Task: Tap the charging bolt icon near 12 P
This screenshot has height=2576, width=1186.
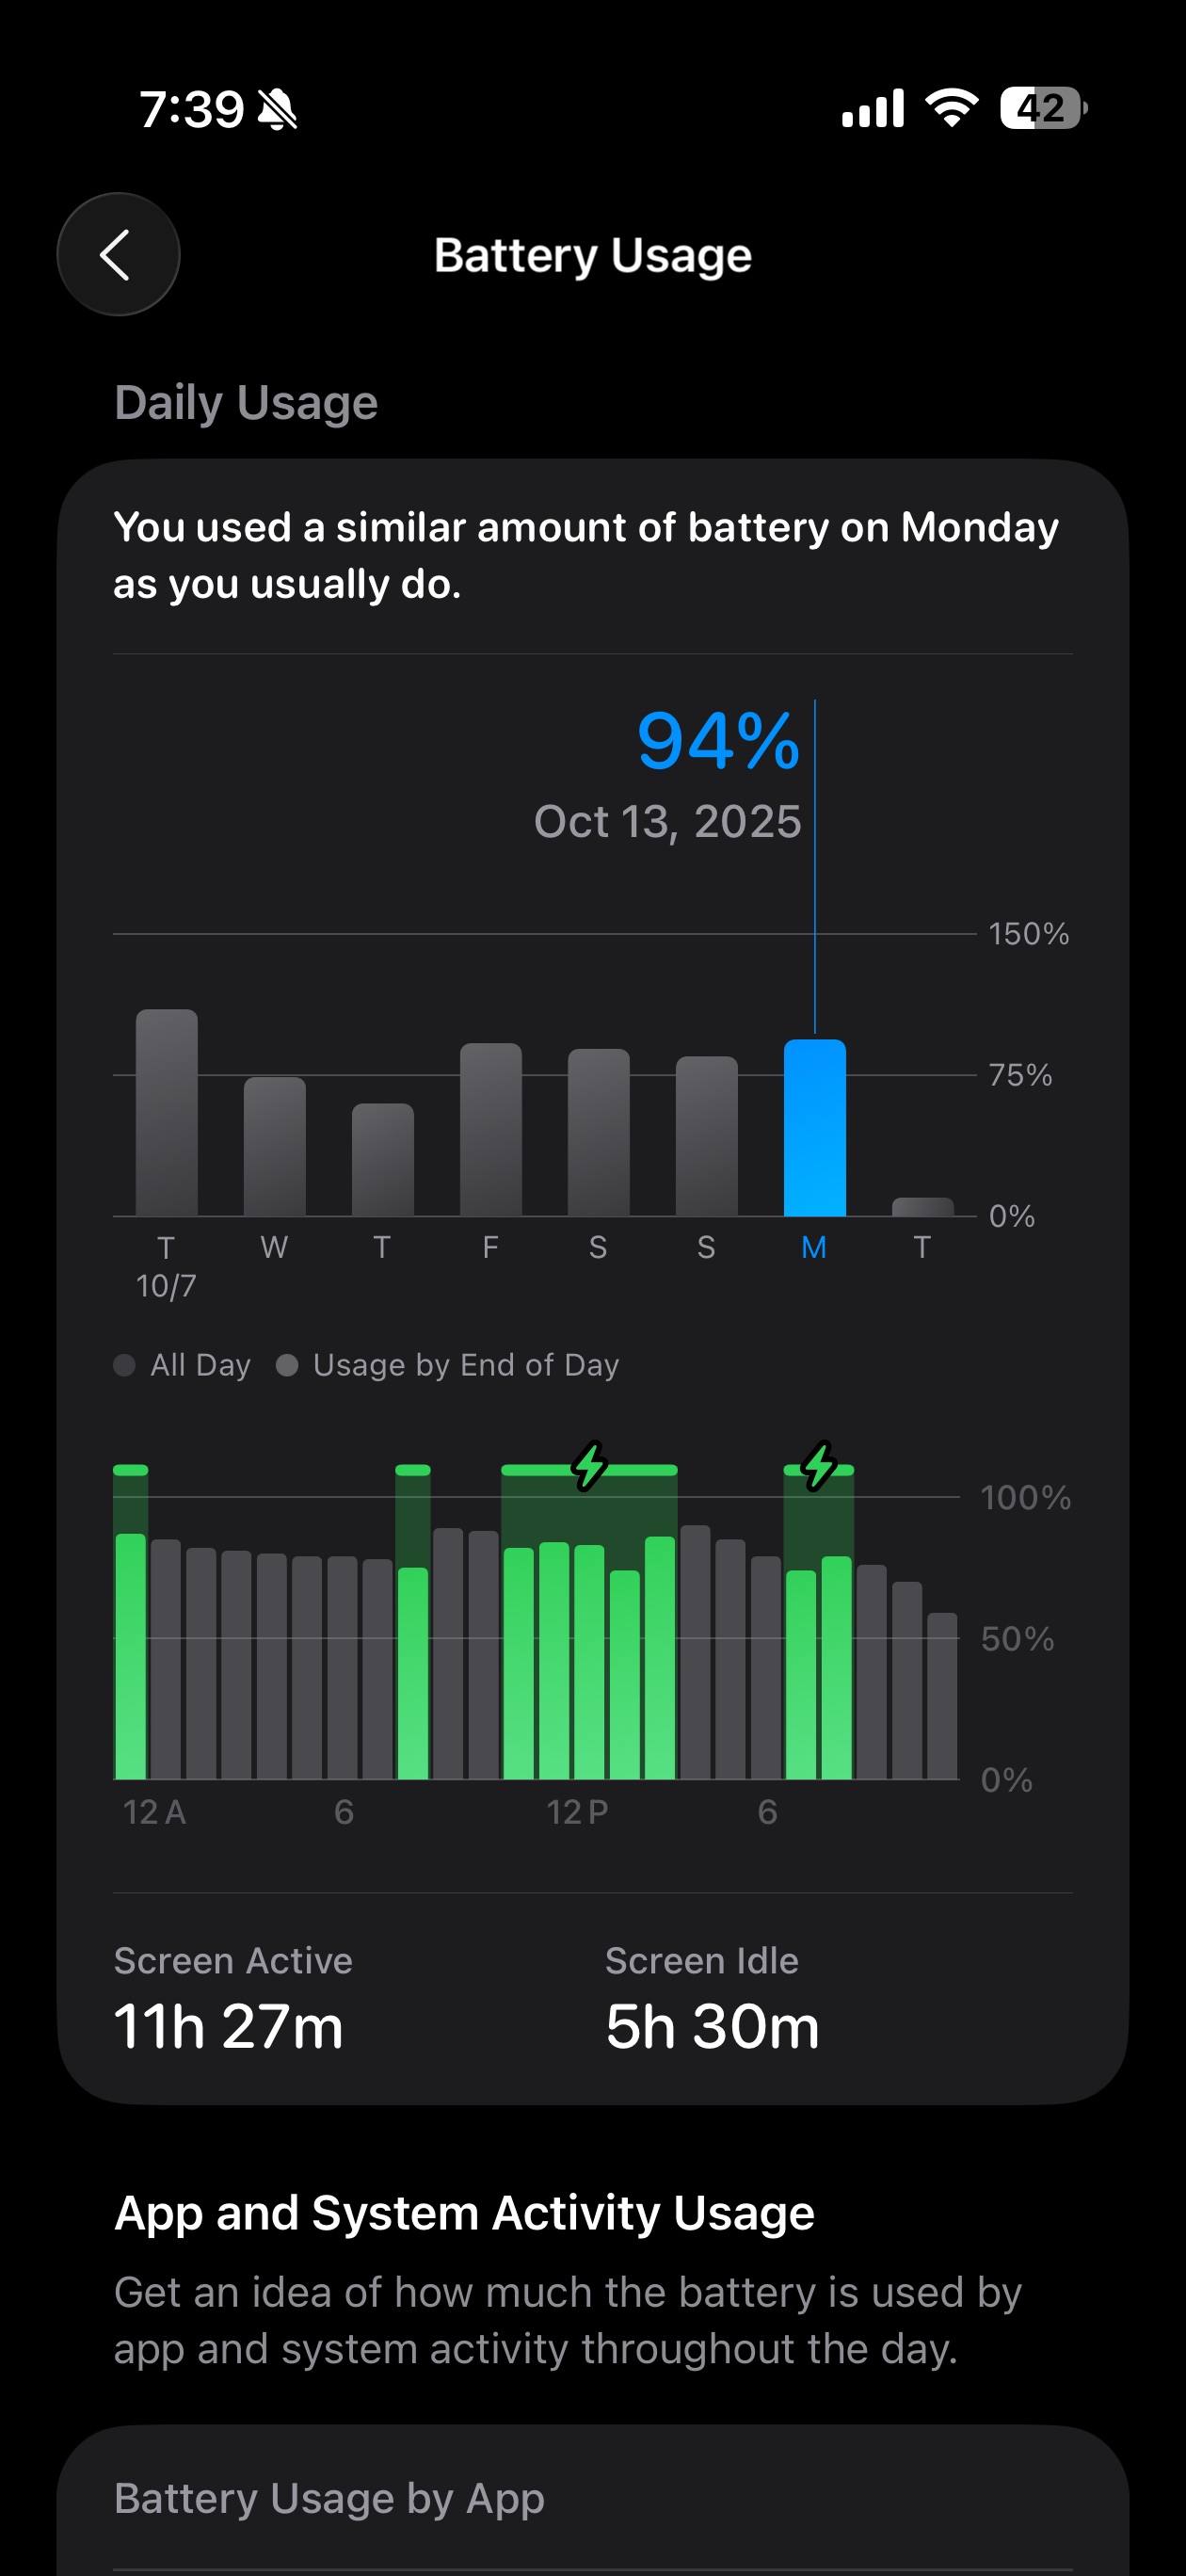Action: [x=589, y=1466]
